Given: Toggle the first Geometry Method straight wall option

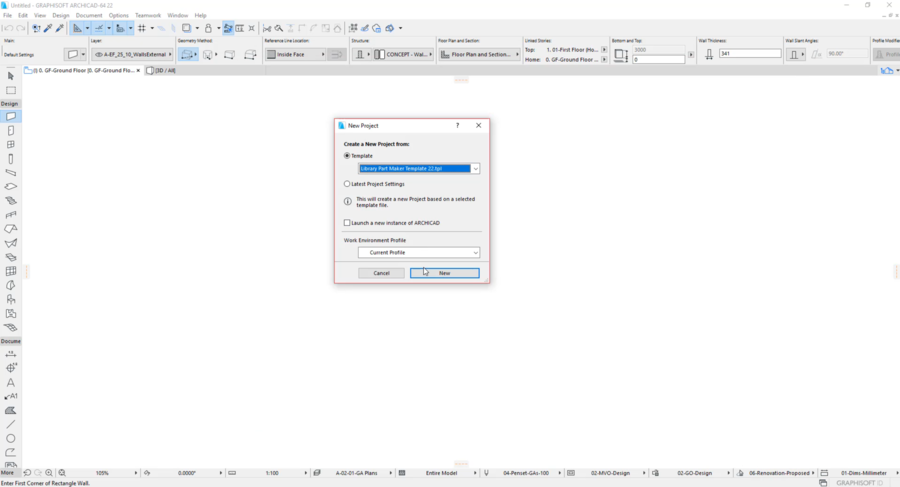Looking at the screenshot, I should pyautogui.click(x=187, y=55).
